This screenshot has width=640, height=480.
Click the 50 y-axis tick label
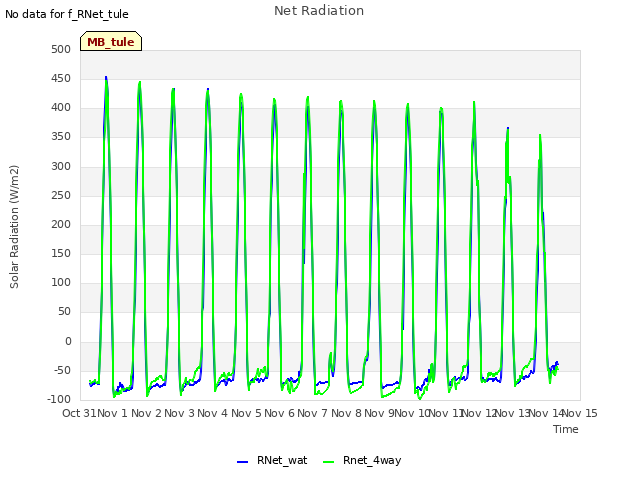pyautogui.click(x=64, y=312)
